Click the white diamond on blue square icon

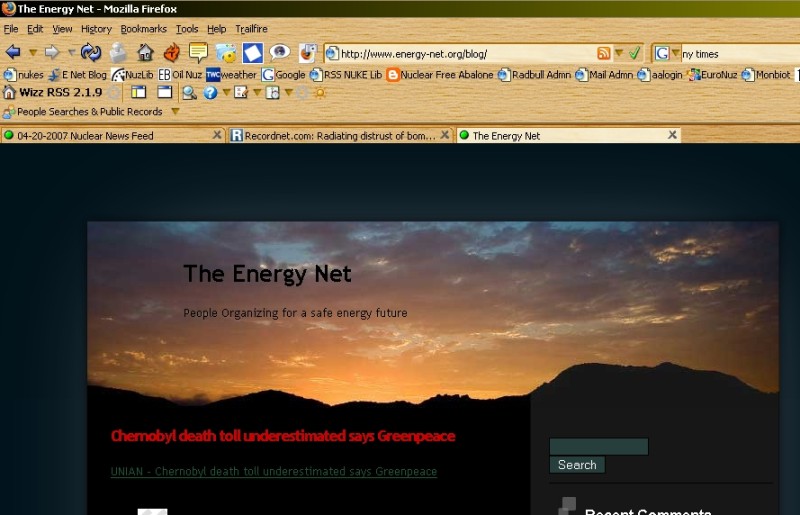pyautogui.click(x=253, y=53)
